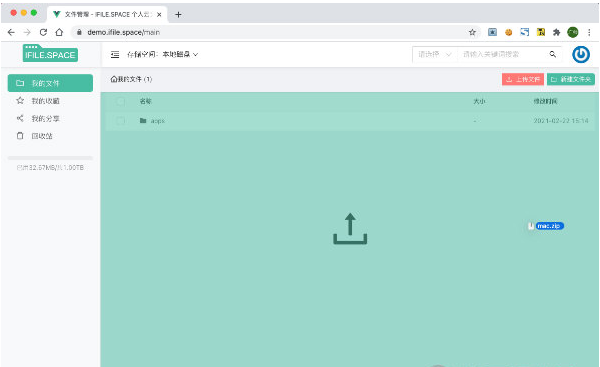Click the dragged mac.zip file label
Image resolution: width=600 pixels, height=367 pixels.
(549, 226)
